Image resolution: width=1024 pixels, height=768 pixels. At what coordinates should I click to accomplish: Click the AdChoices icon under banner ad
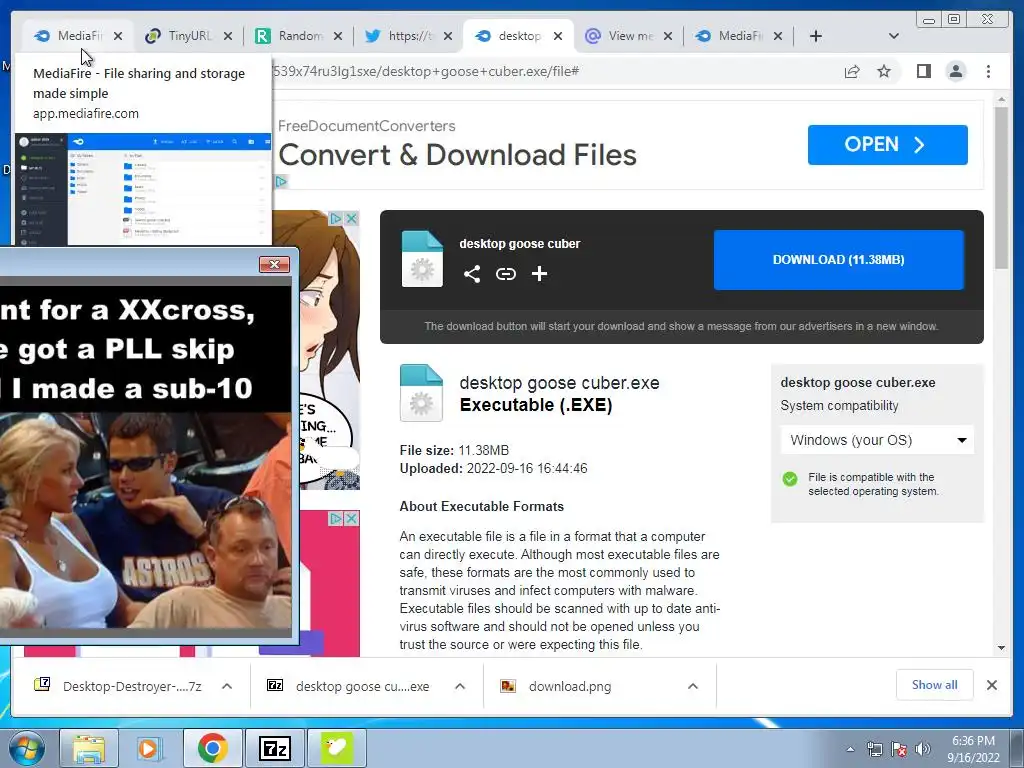(281, 182)
